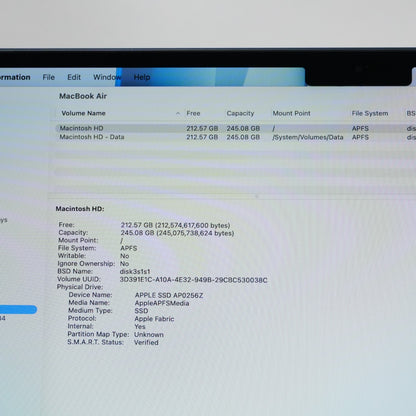This screenshot has height=416, width=416.
Task: Open the Edit menu
Action: 74,77
